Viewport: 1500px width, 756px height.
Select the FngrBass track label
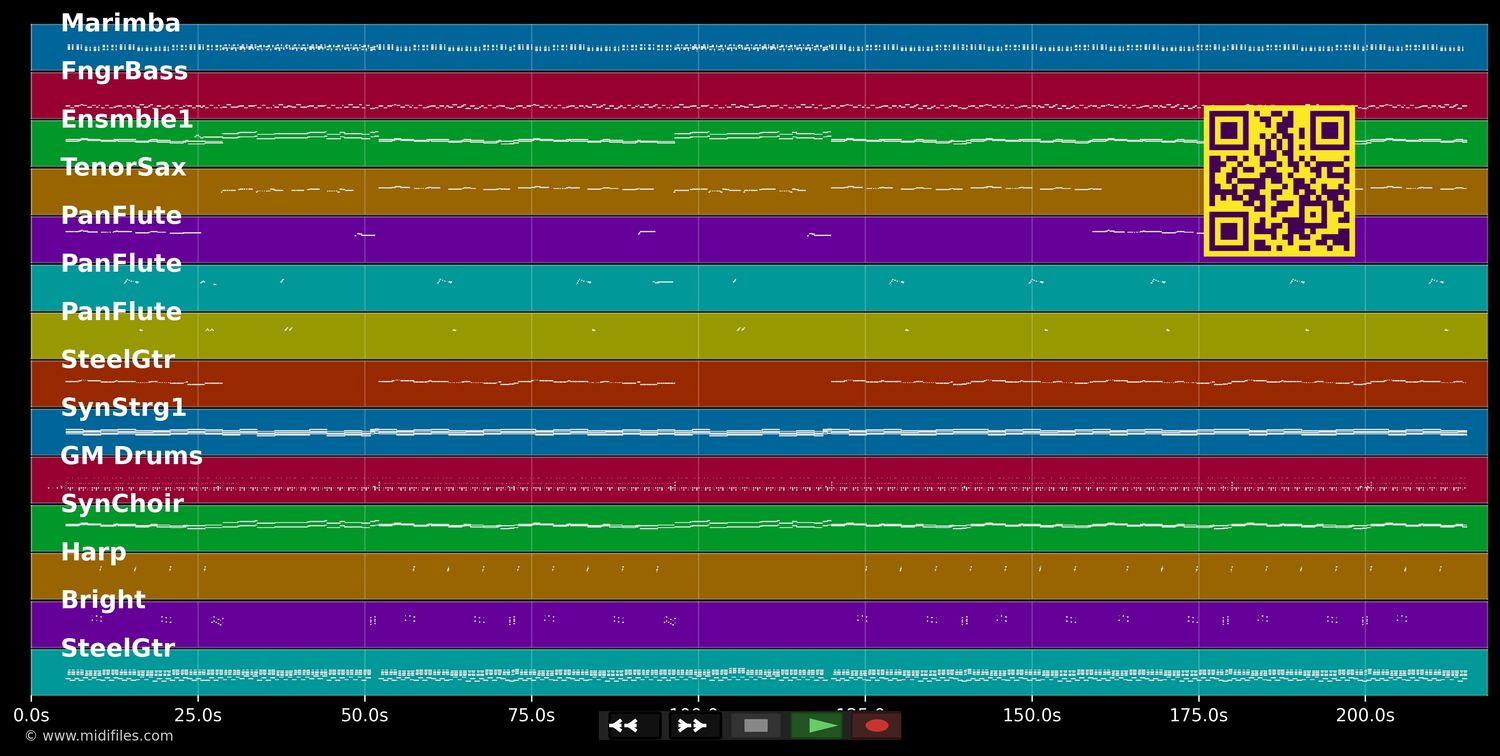click(x=124, y=72)
